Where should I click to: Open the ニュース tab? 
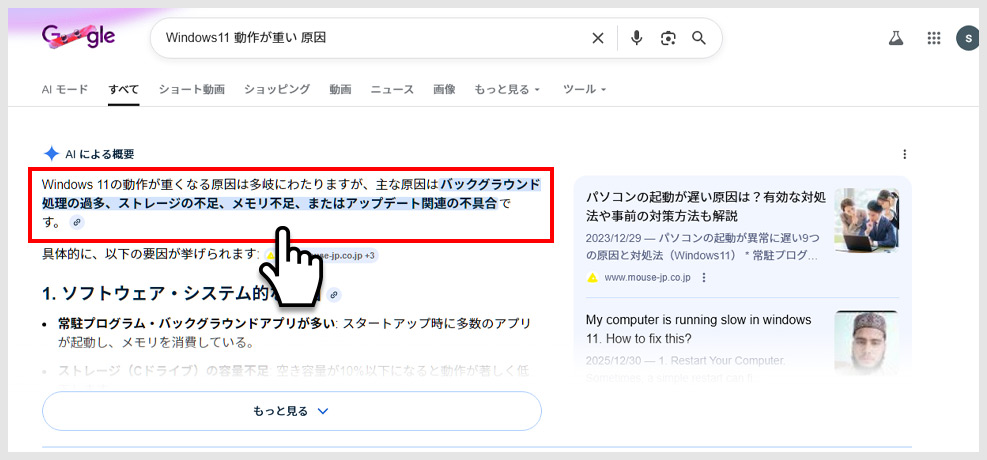pyautogui.click(x=392, y=89)
